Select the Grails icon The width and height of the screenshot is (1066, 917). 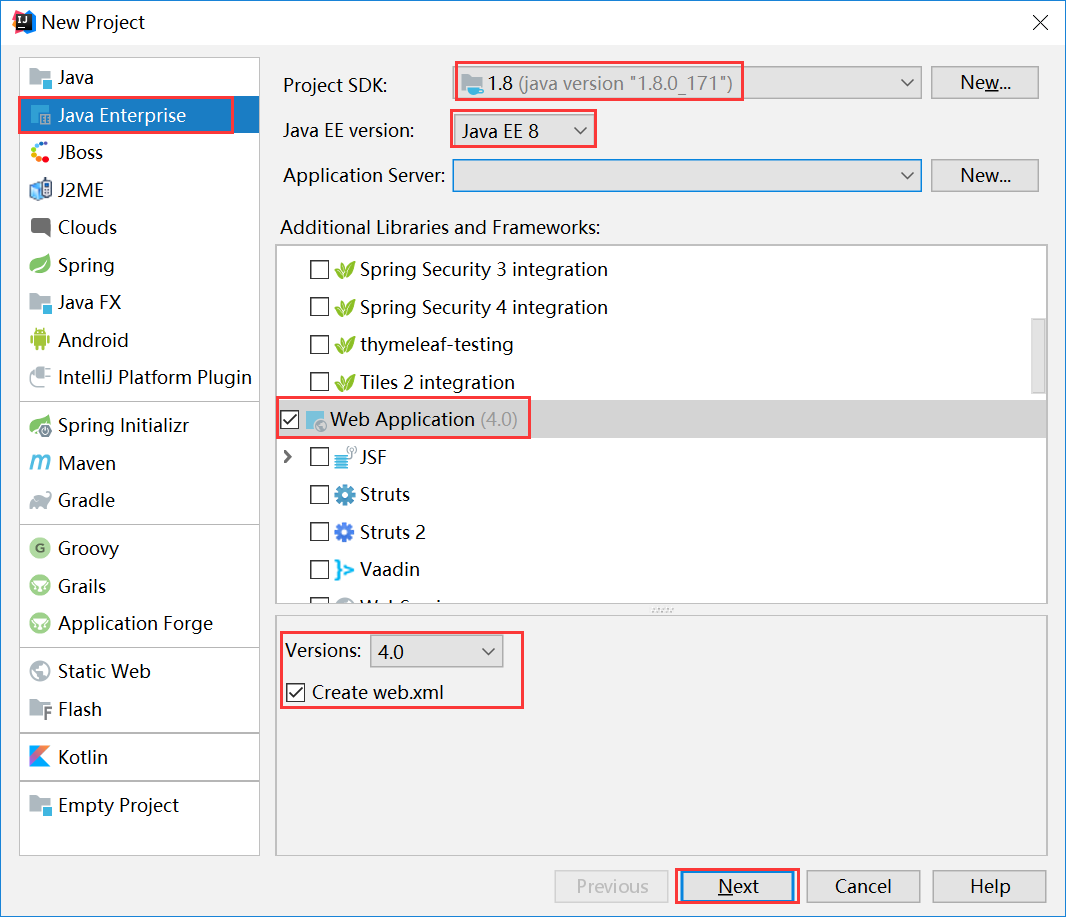[x=41, y=585]
